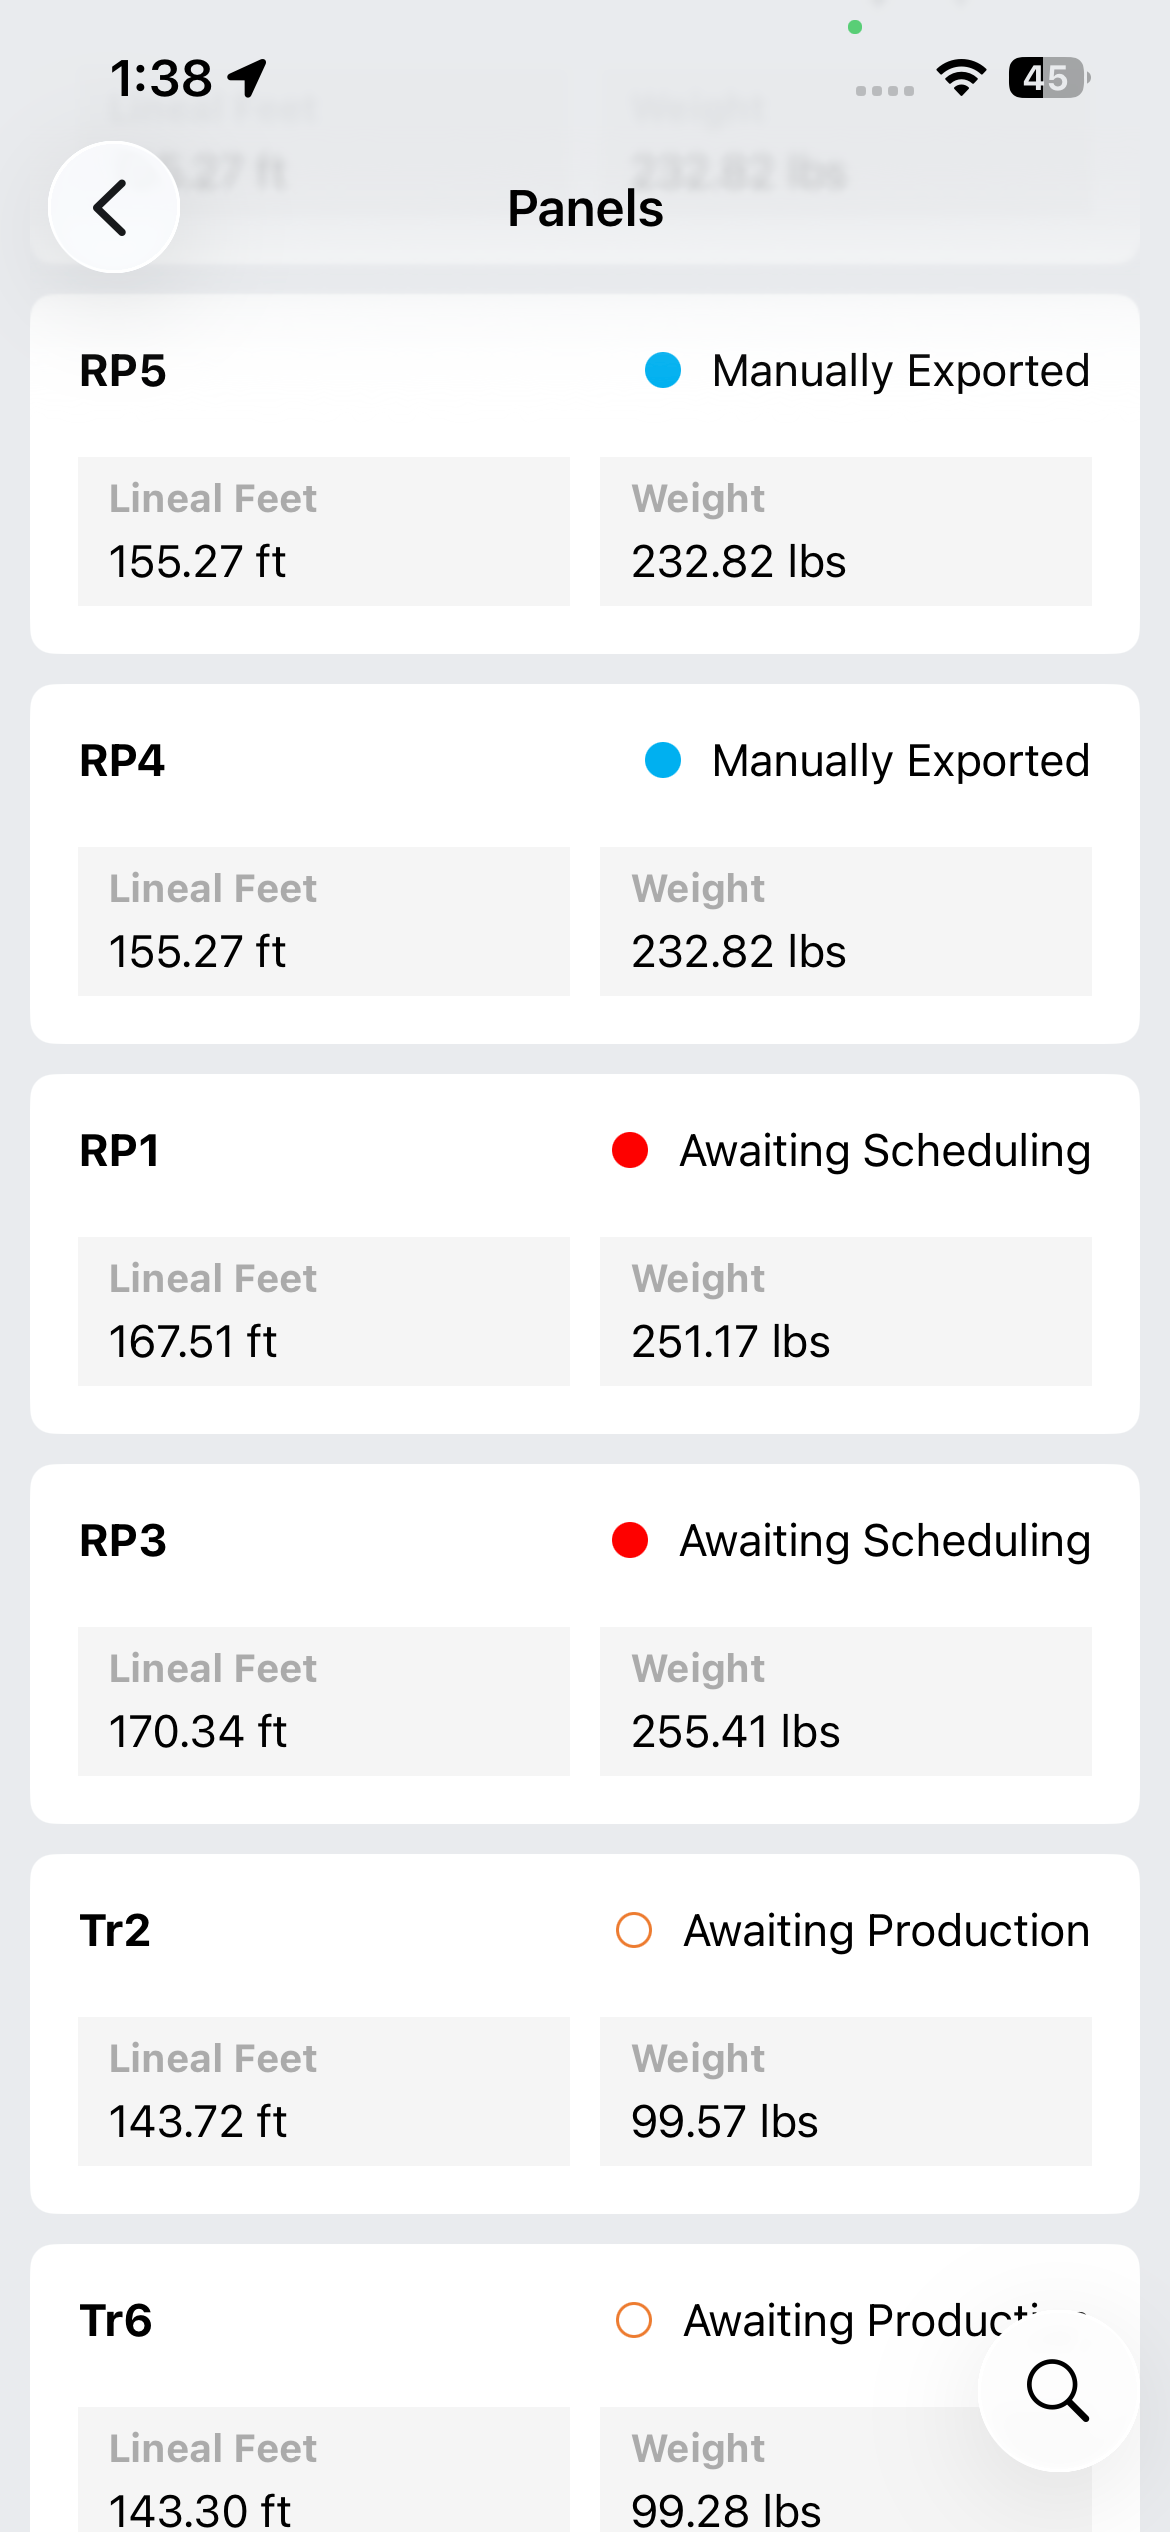Select the RP1 Lineal Feet 167.51 ft field
1170x2532 pixels.
(324, 1311)
